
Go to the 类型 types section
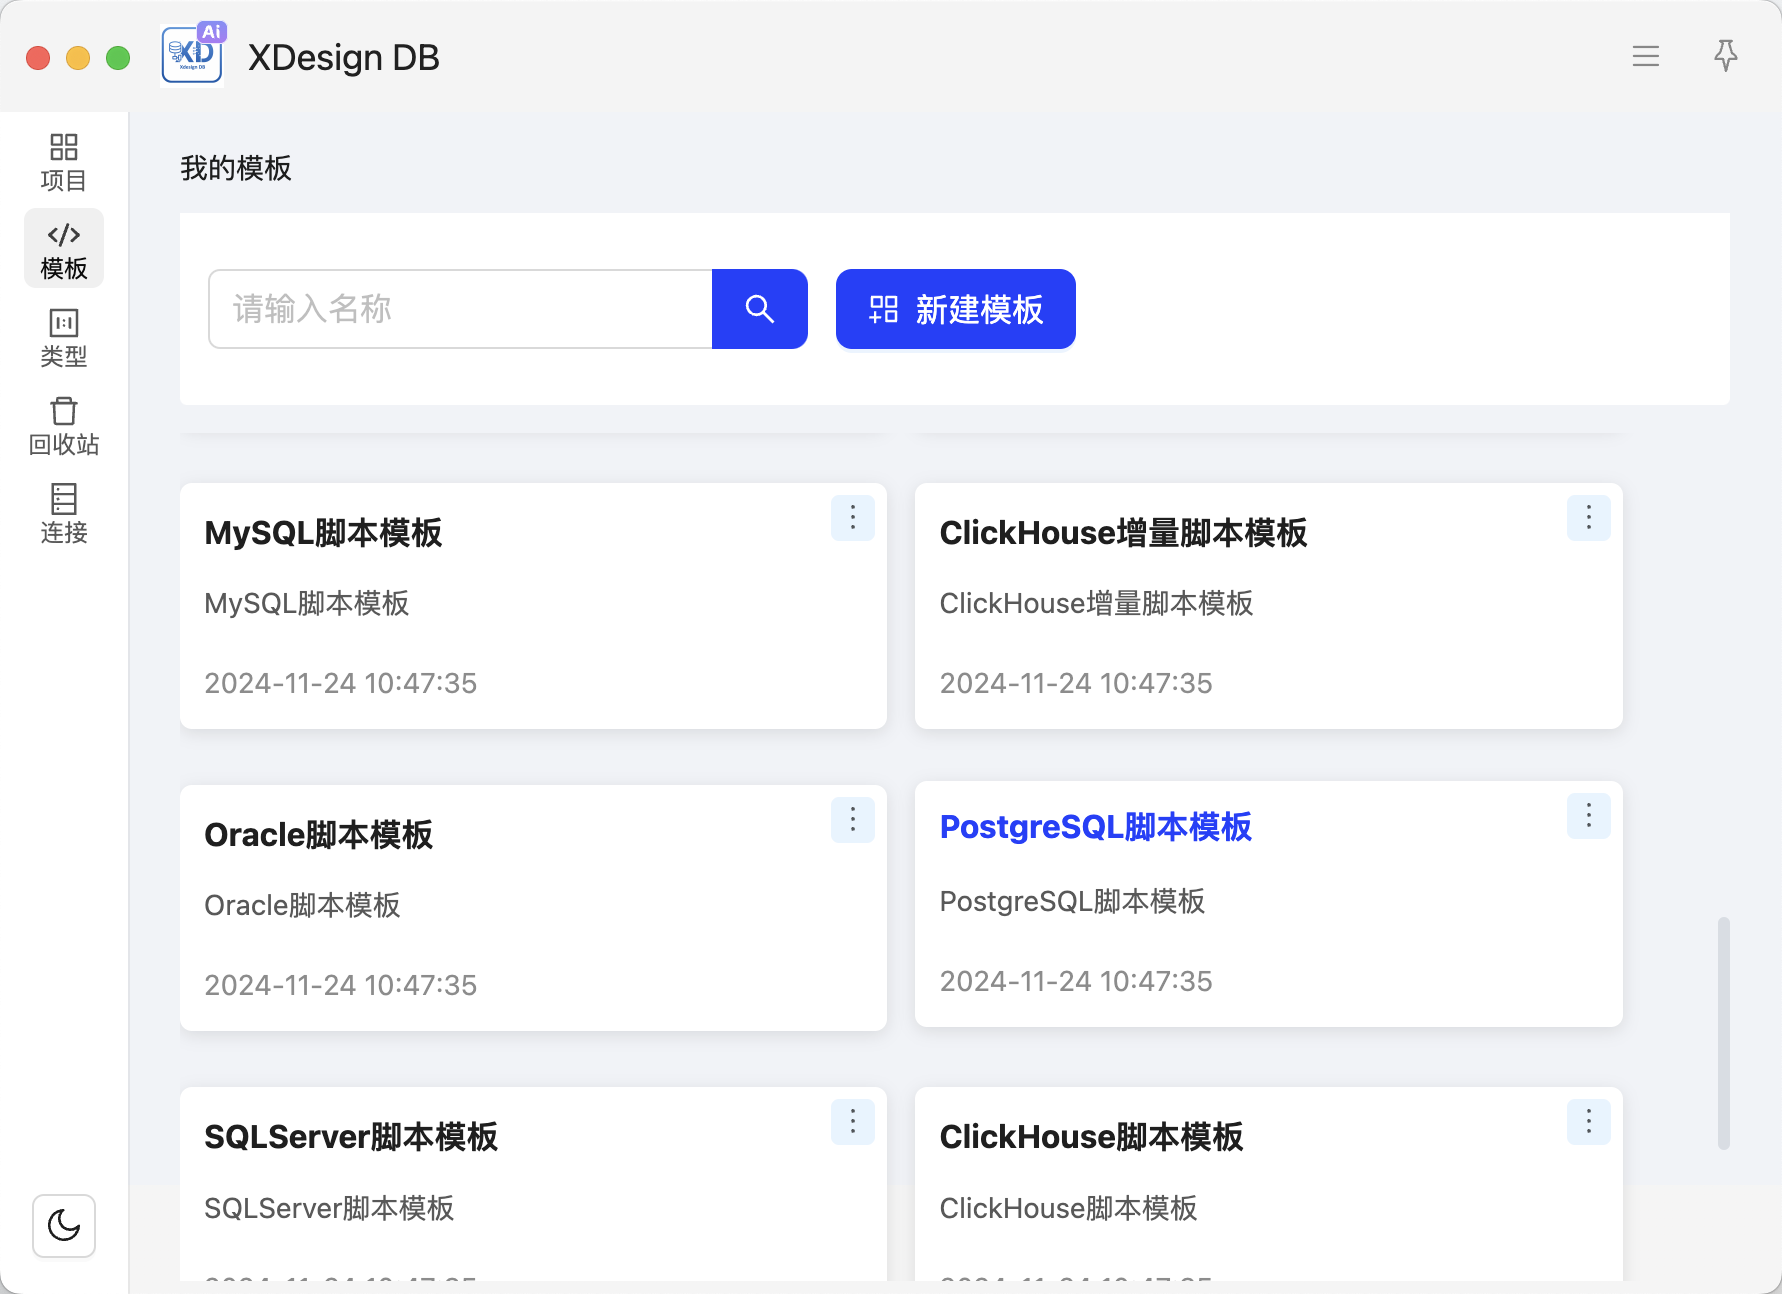click(64, 337)
